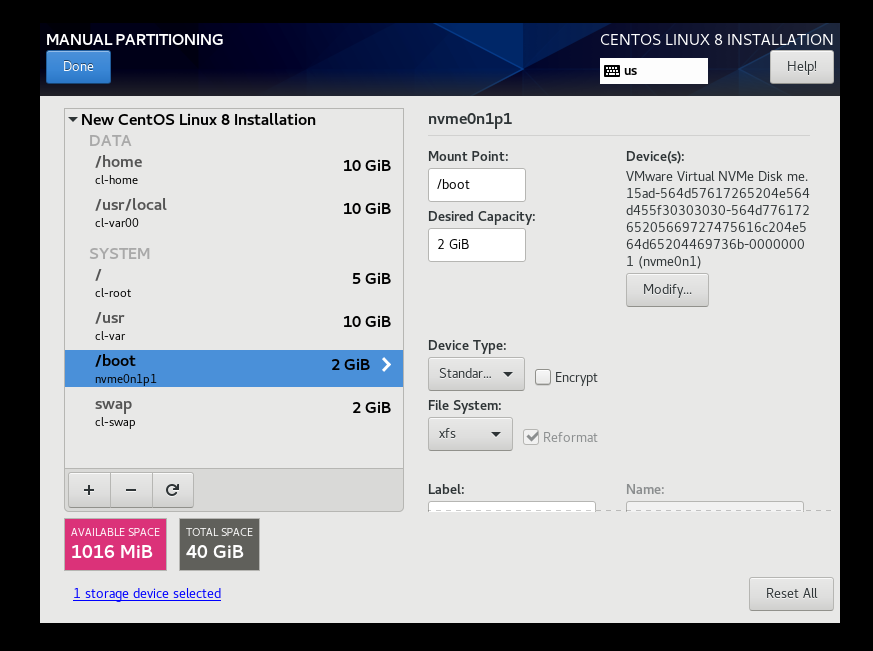The width and height of the screenshot is (873, 651).
Task: Click the Help! button
Action: tap(802, 67)
